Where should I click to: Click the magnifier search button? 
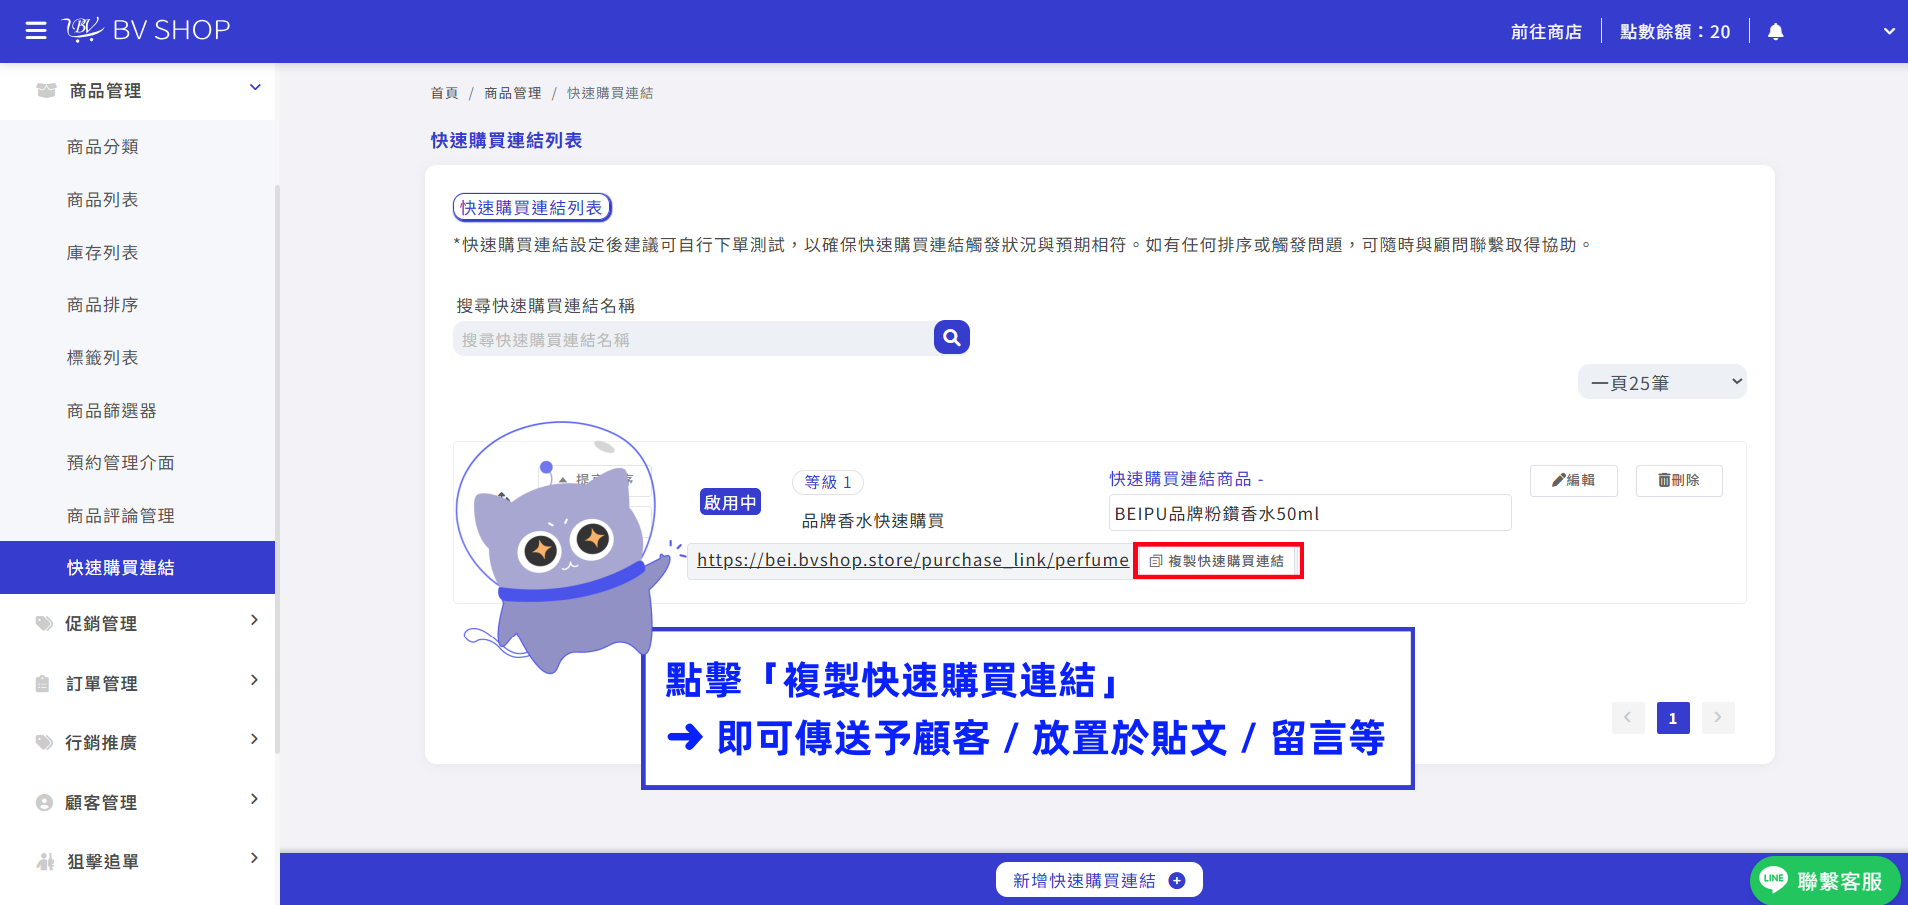pyautogui.click(x=952, y=338)
